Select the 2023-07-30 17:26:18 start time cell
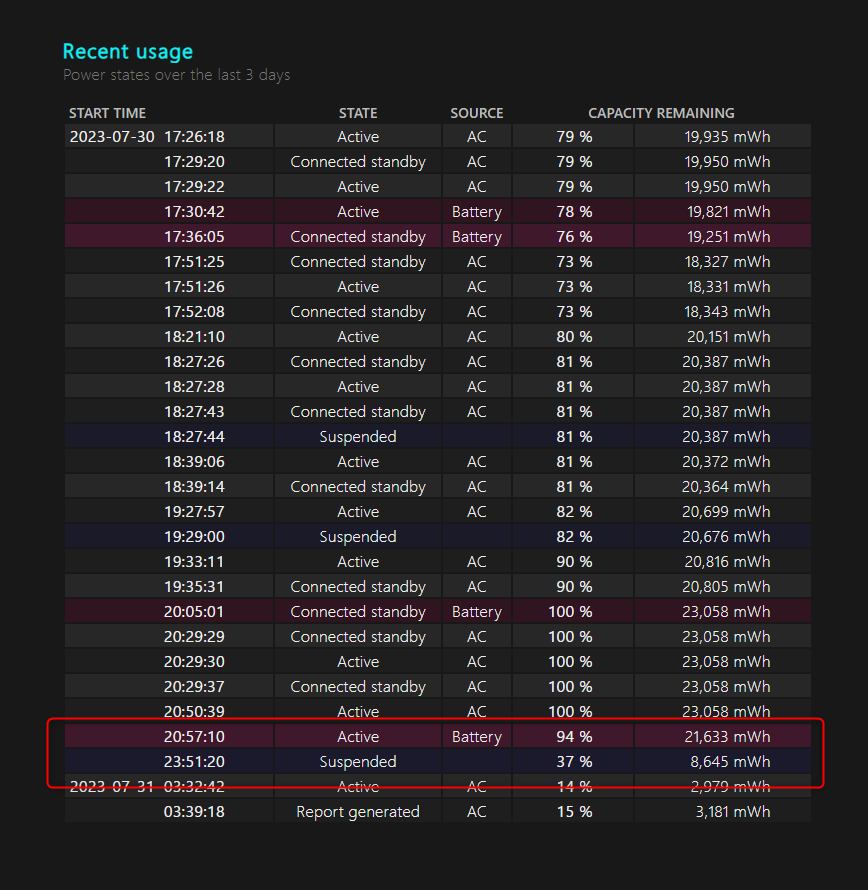The image size is (868, 890). click(147, 137)
